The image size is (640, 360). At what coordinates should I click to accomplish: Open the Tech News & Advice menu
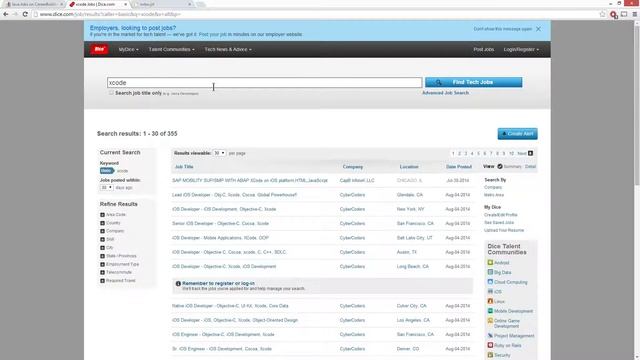228,49
